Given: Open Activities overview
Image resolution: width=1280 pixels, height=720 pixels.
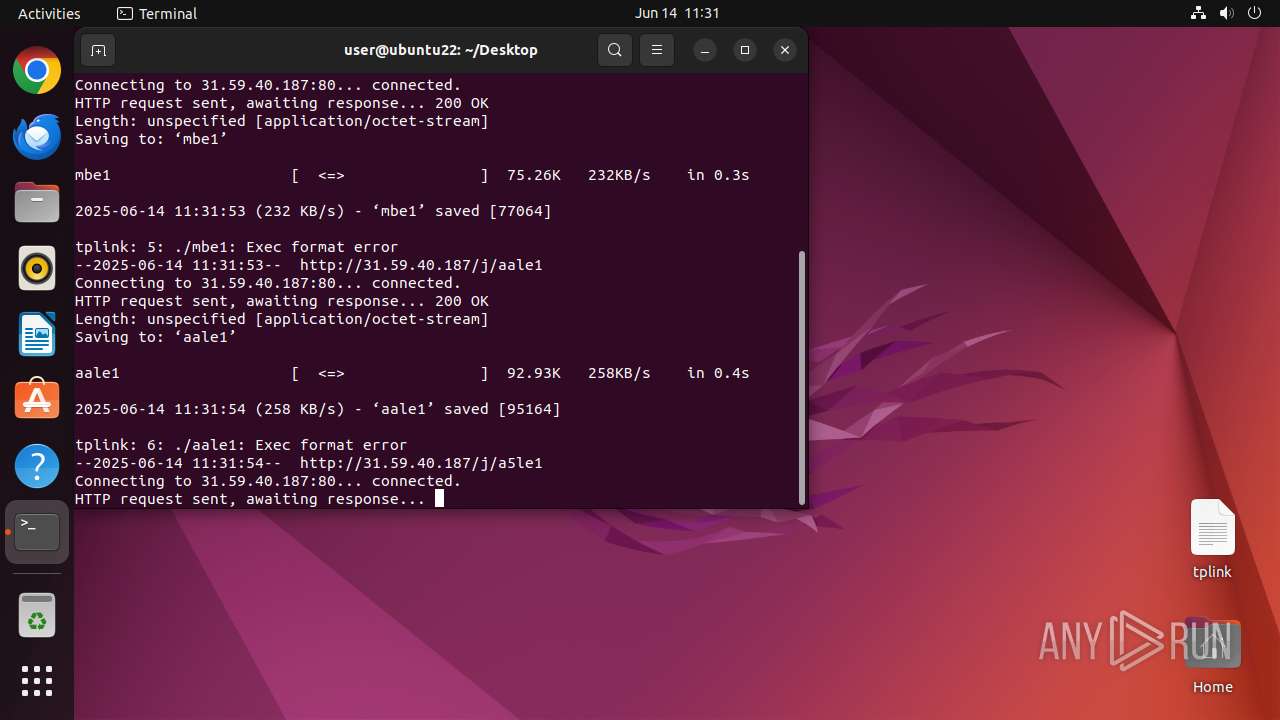Looking at the screenshot, I should click(x=49, y=13).
